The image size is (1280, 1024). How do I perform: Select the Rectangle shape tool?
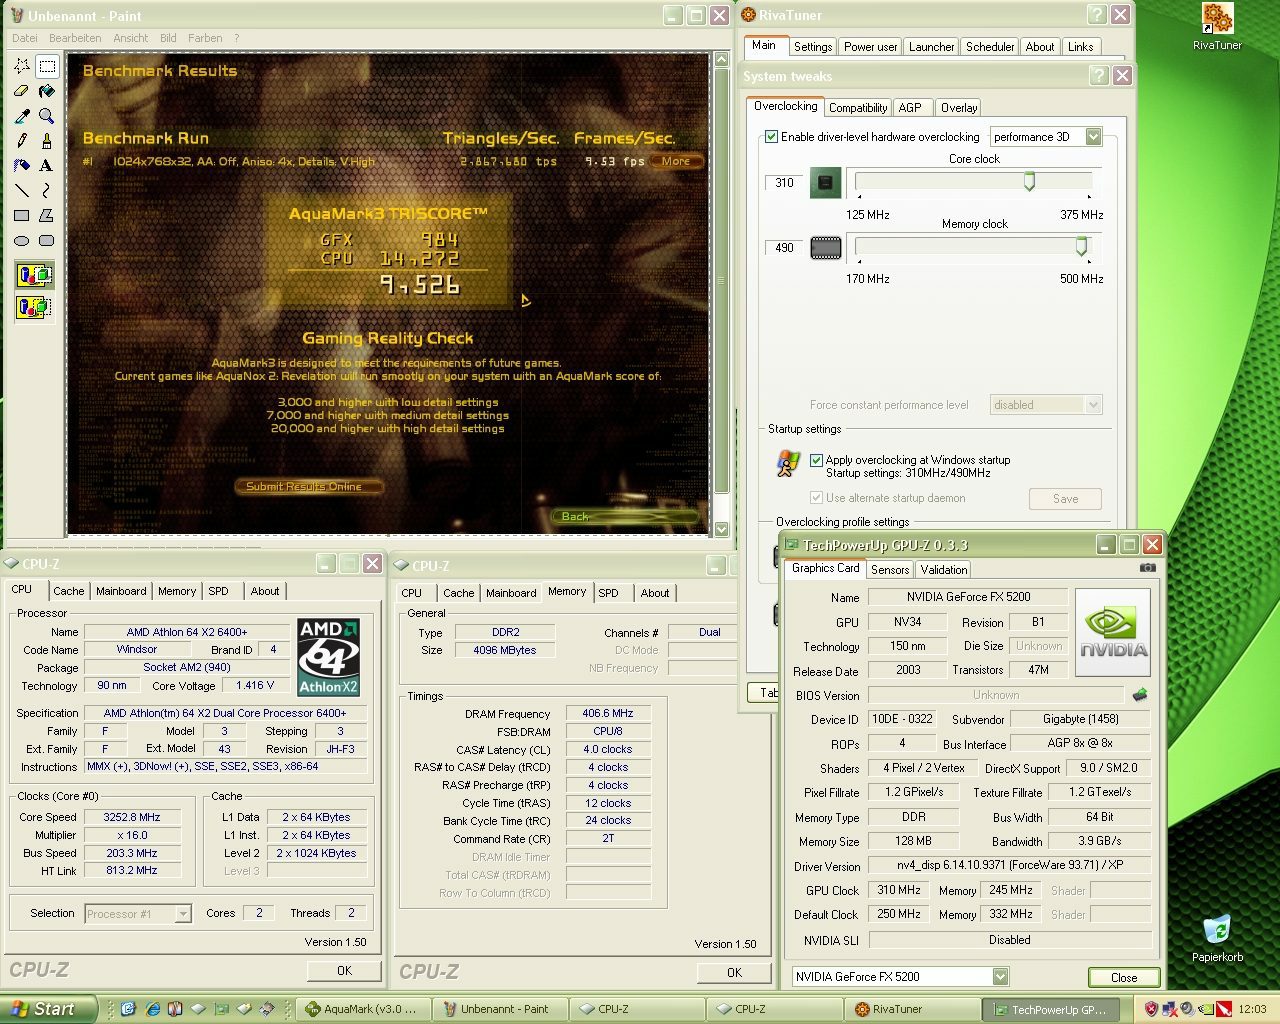coord(22,215)
